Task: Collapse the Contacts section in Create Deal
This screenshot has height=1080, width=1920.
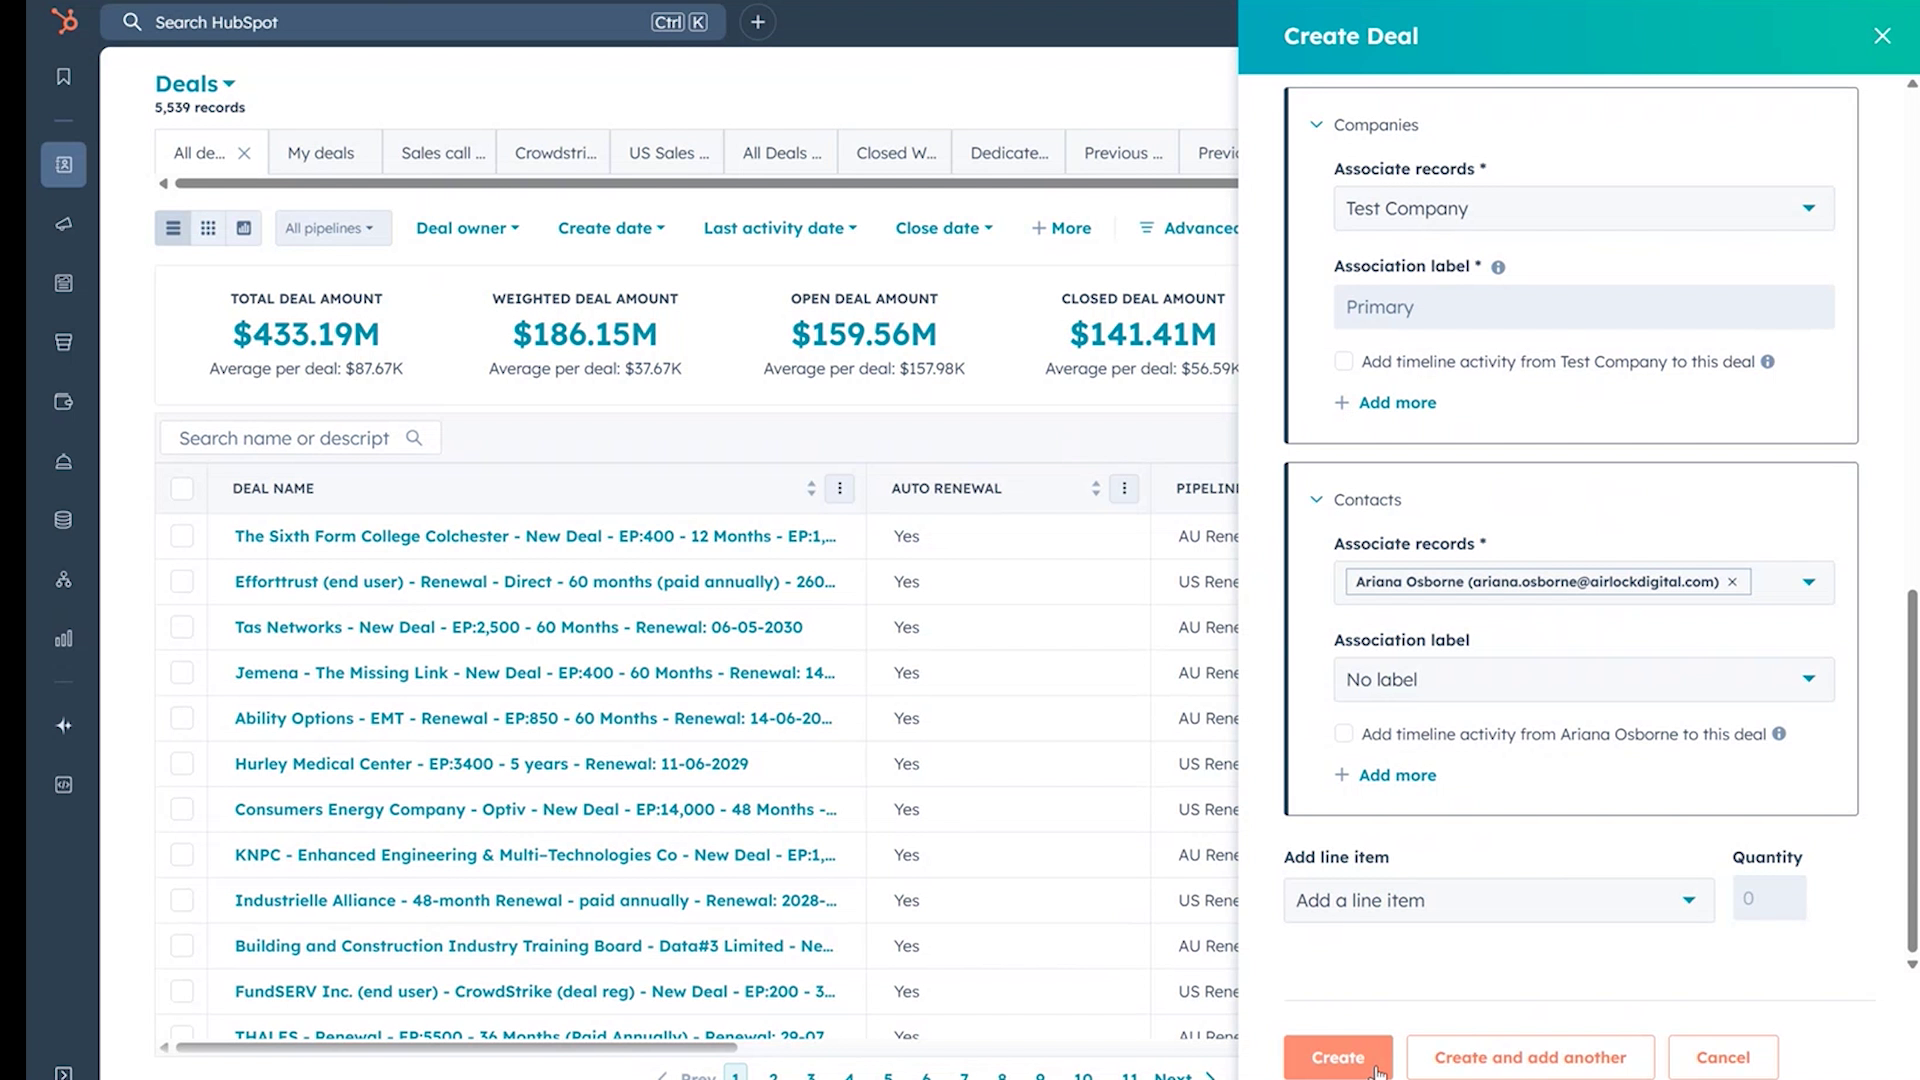Action: 1315,499
